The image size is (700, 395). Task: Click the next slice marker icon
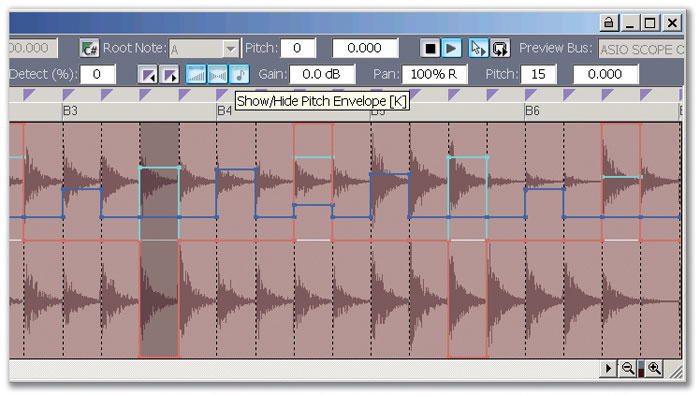[170, 75]
